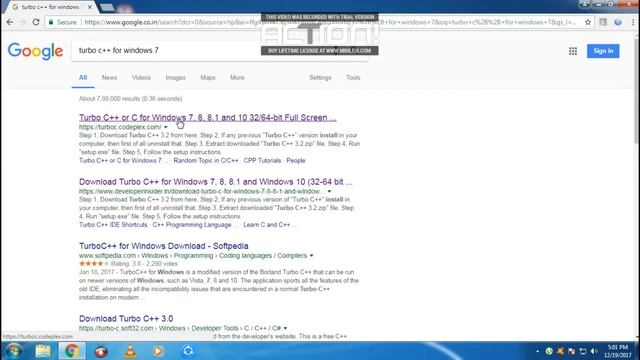Switch to Videos tab

141,78
